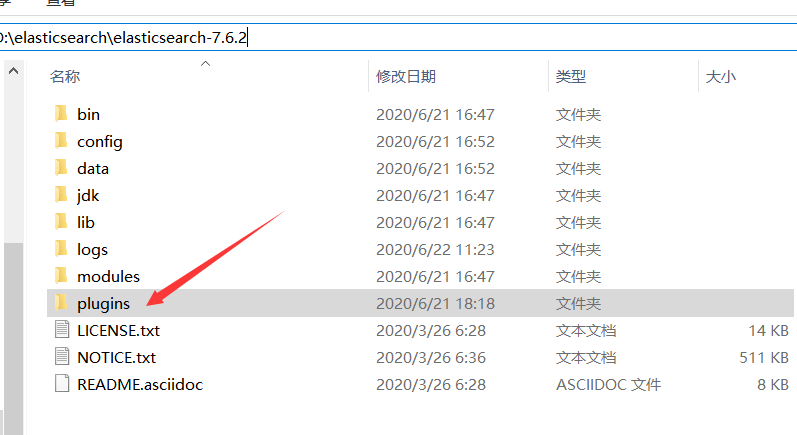797x435 pixels.
Task: Sort by the 大小 column header
Action: (721, 76)
